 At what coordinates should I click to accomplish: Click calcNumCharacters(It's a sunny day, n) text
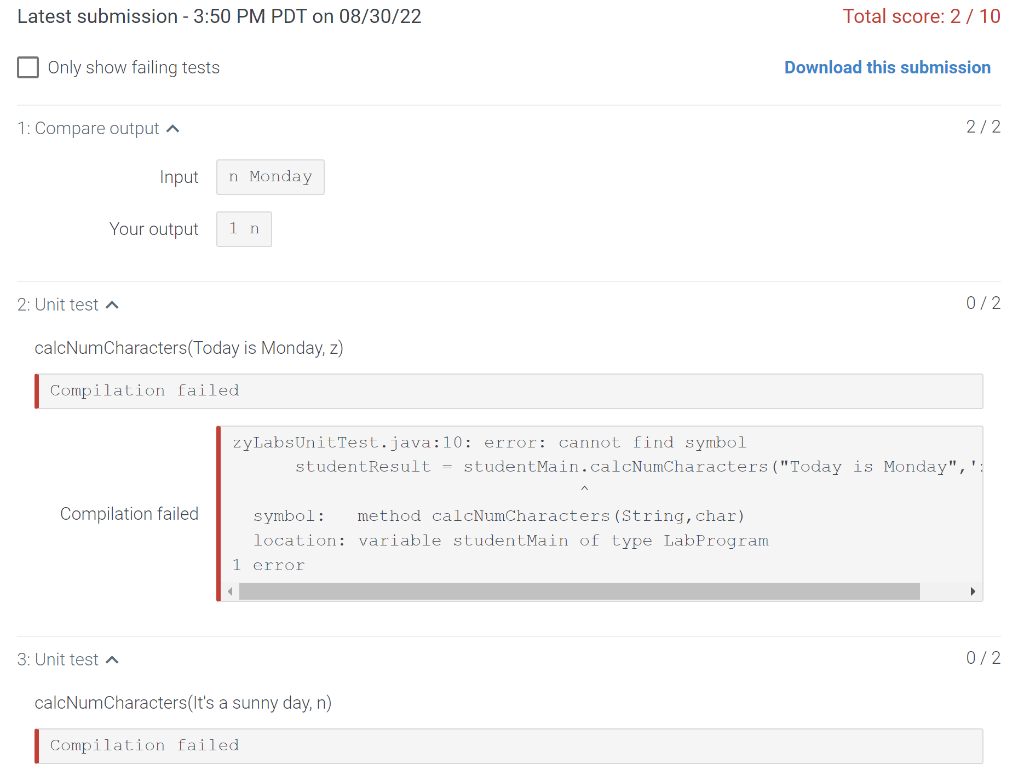[183, 703]
